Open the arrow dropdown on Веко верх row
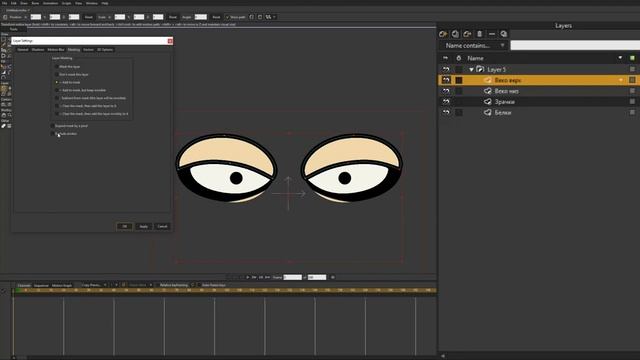The image size is (640, 360). pyautogui.click(x=621, y=80)
